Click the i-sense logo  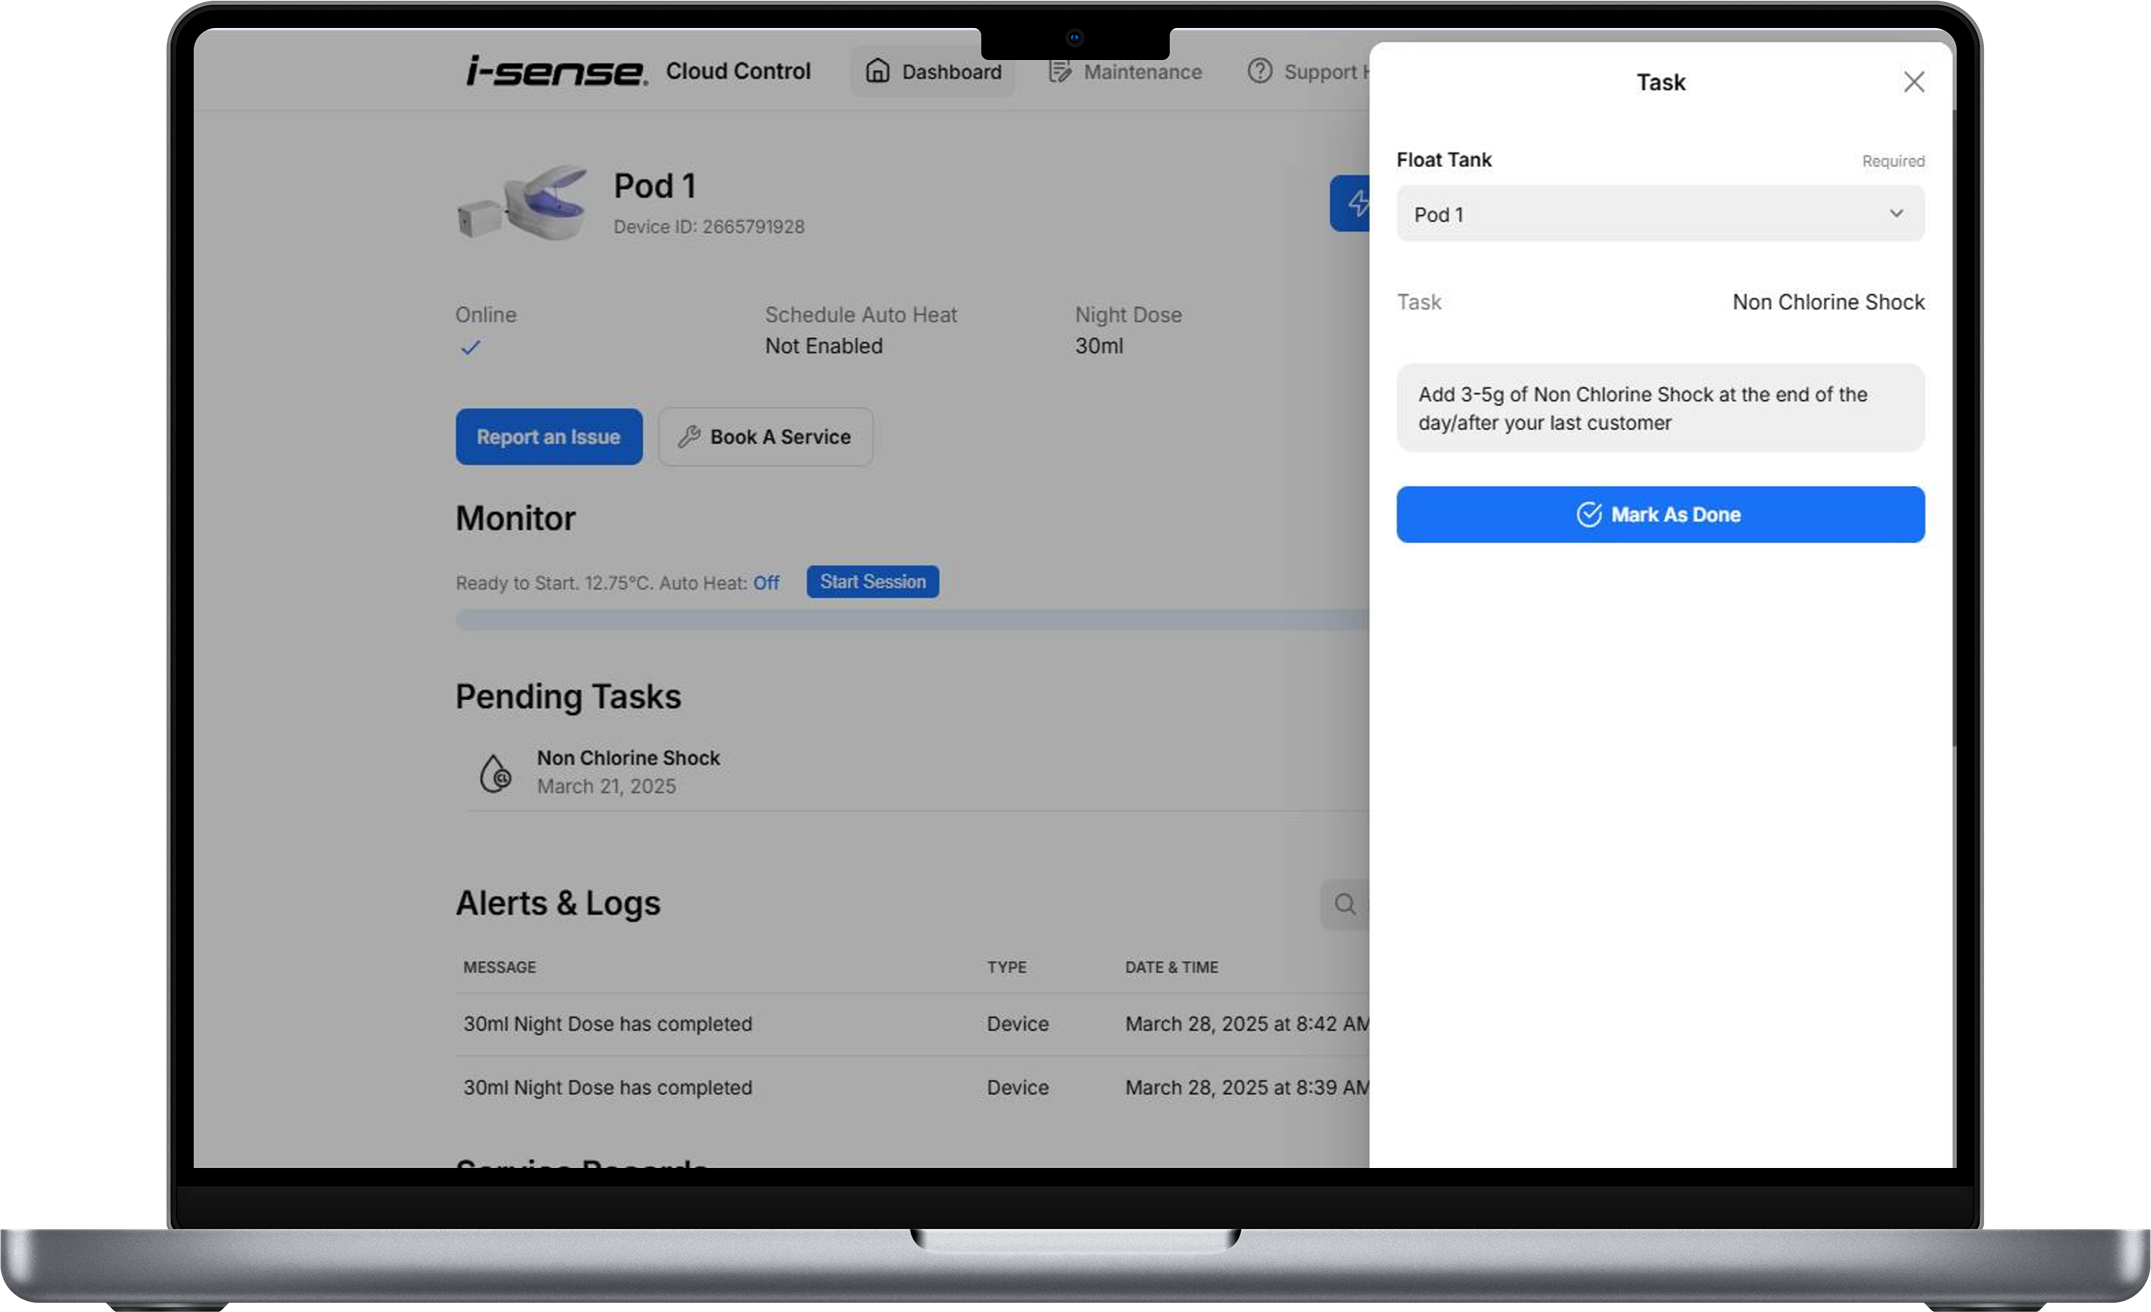(556, 71)
